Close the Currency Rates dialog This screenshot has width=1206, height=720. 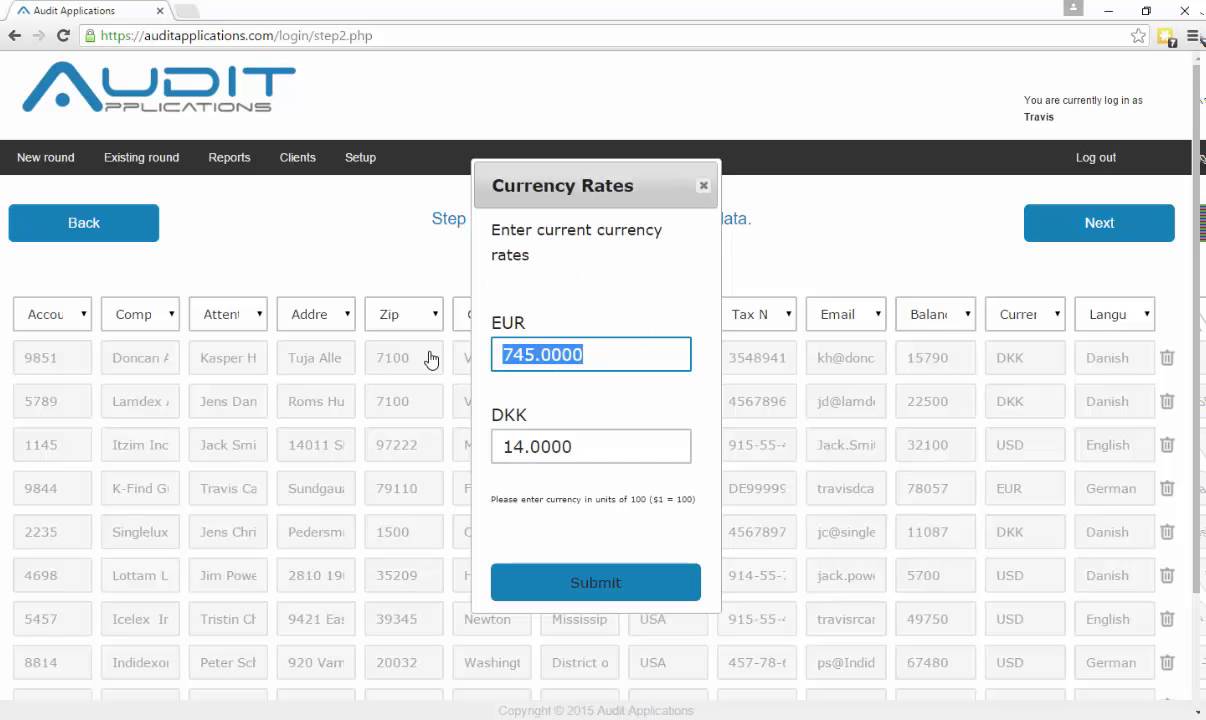703,185
